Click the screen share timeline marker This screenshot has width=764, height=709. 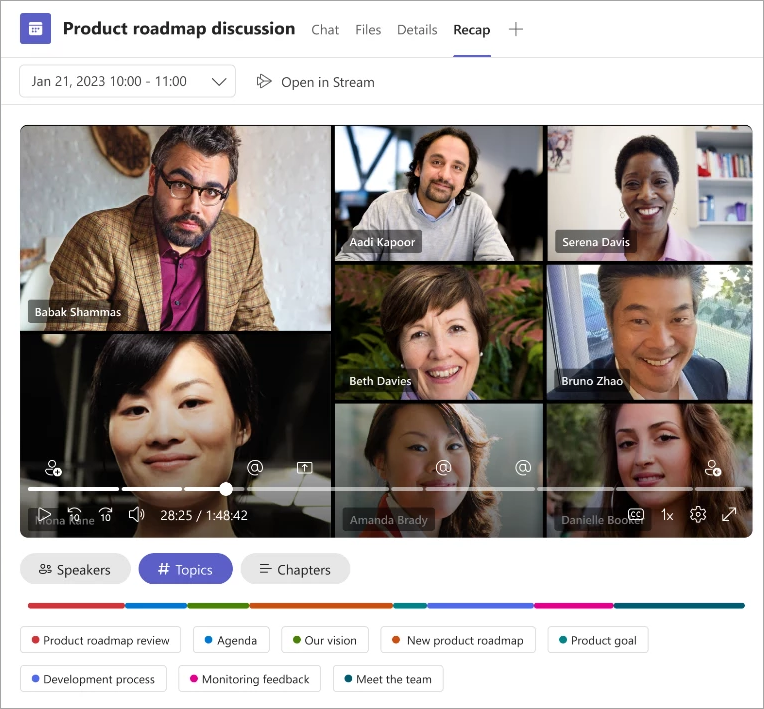[x=305, y=467]
